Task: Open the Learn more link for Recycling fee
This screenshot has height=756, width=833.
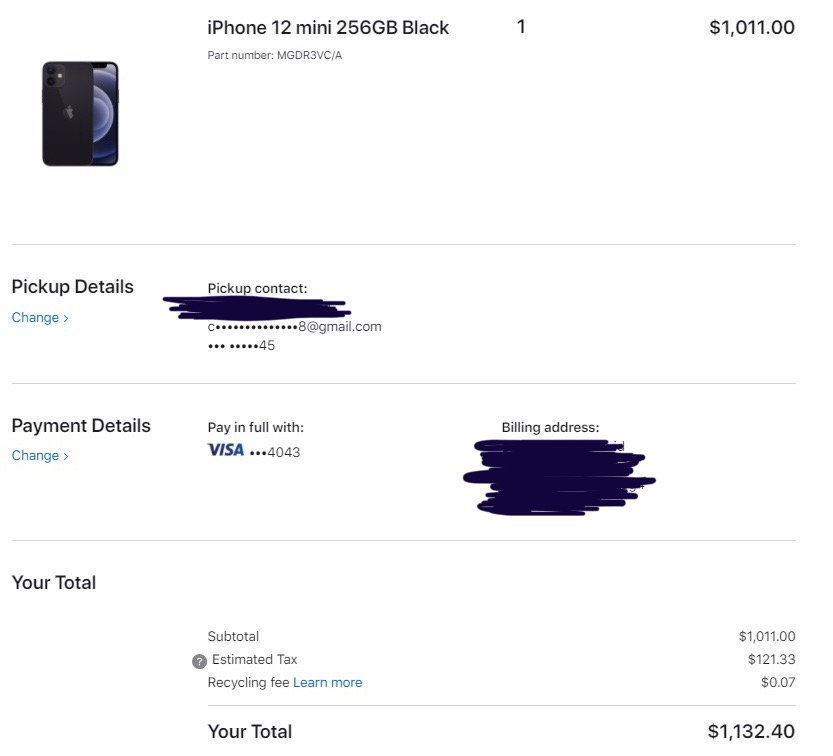Action: pos(327,682)
